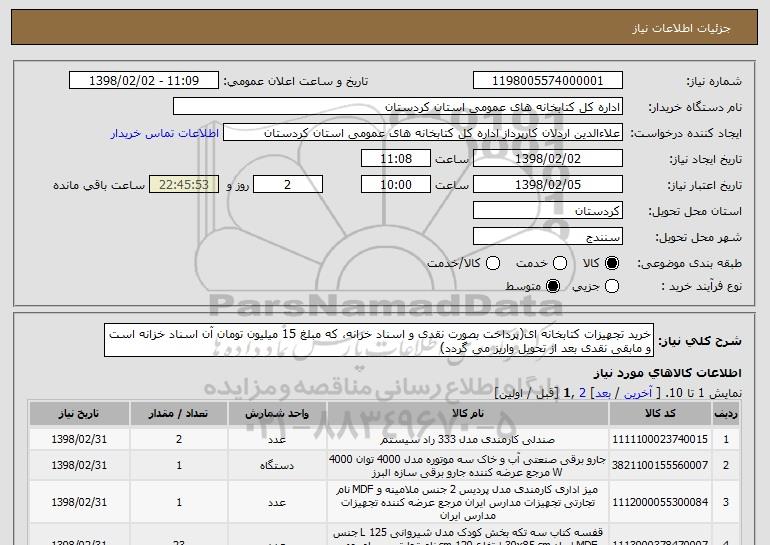Select unit دستگاه in row 2

[277, 465]
